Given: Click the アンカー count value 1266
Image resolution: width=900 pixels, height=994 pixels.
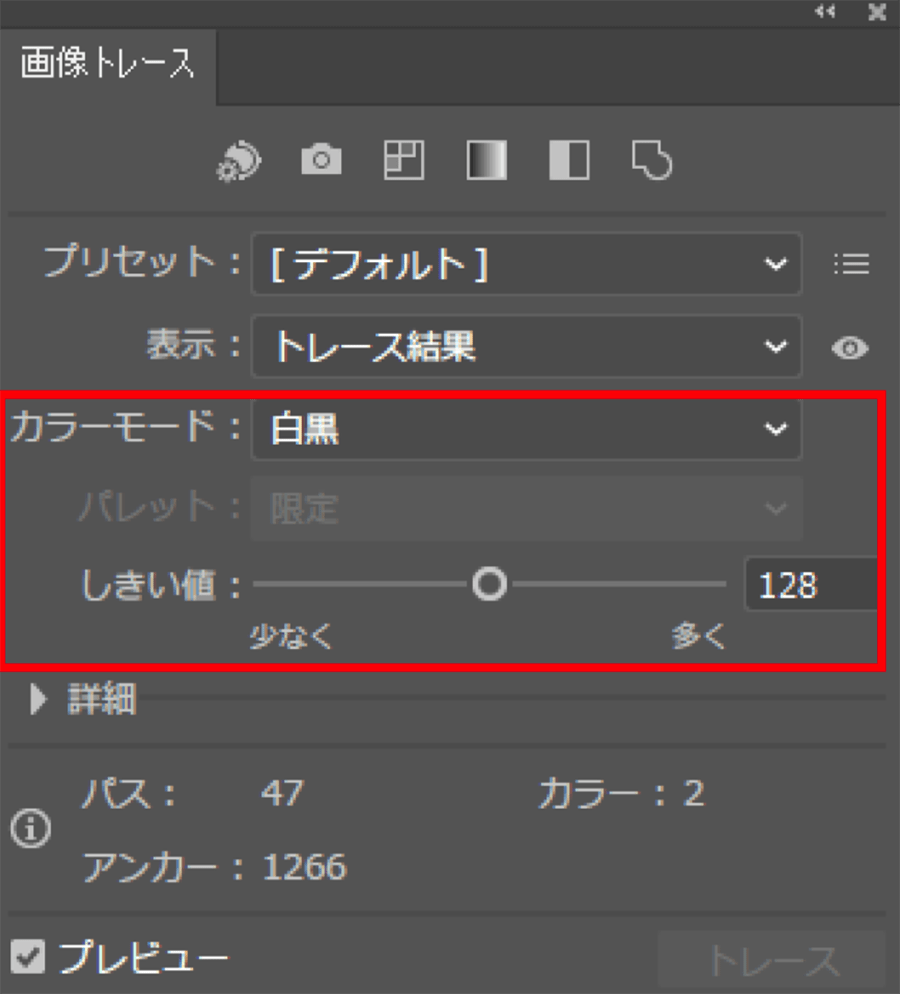Looking at the screenshot, I should click(305, 867).
